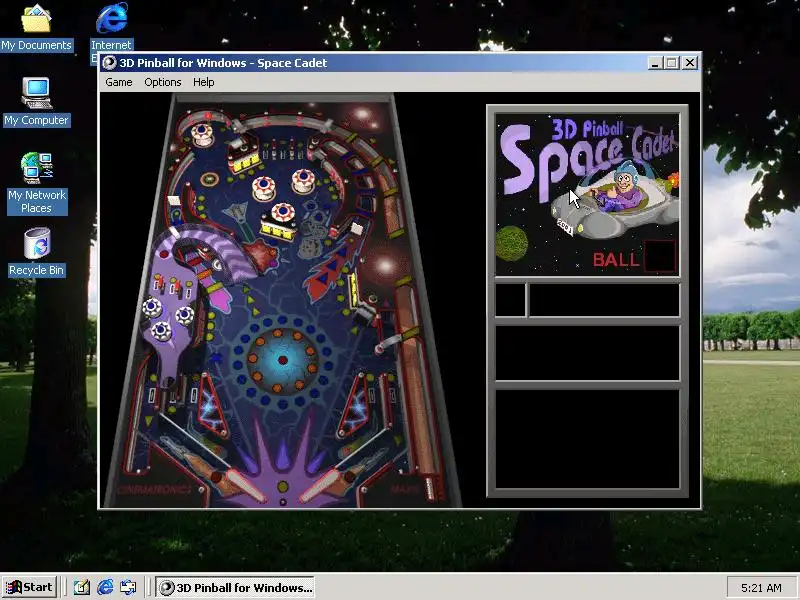This screenshot has width=800, height=600.
Task: Click the 3D Pinball taskbar button
Action: [235, 587]
